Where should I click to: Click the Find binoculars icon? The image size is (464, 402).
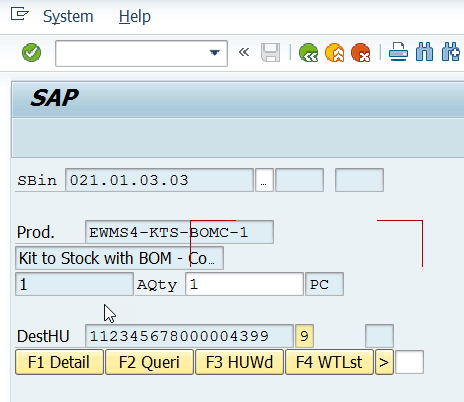pyautogui.click(x=424, y=52)
